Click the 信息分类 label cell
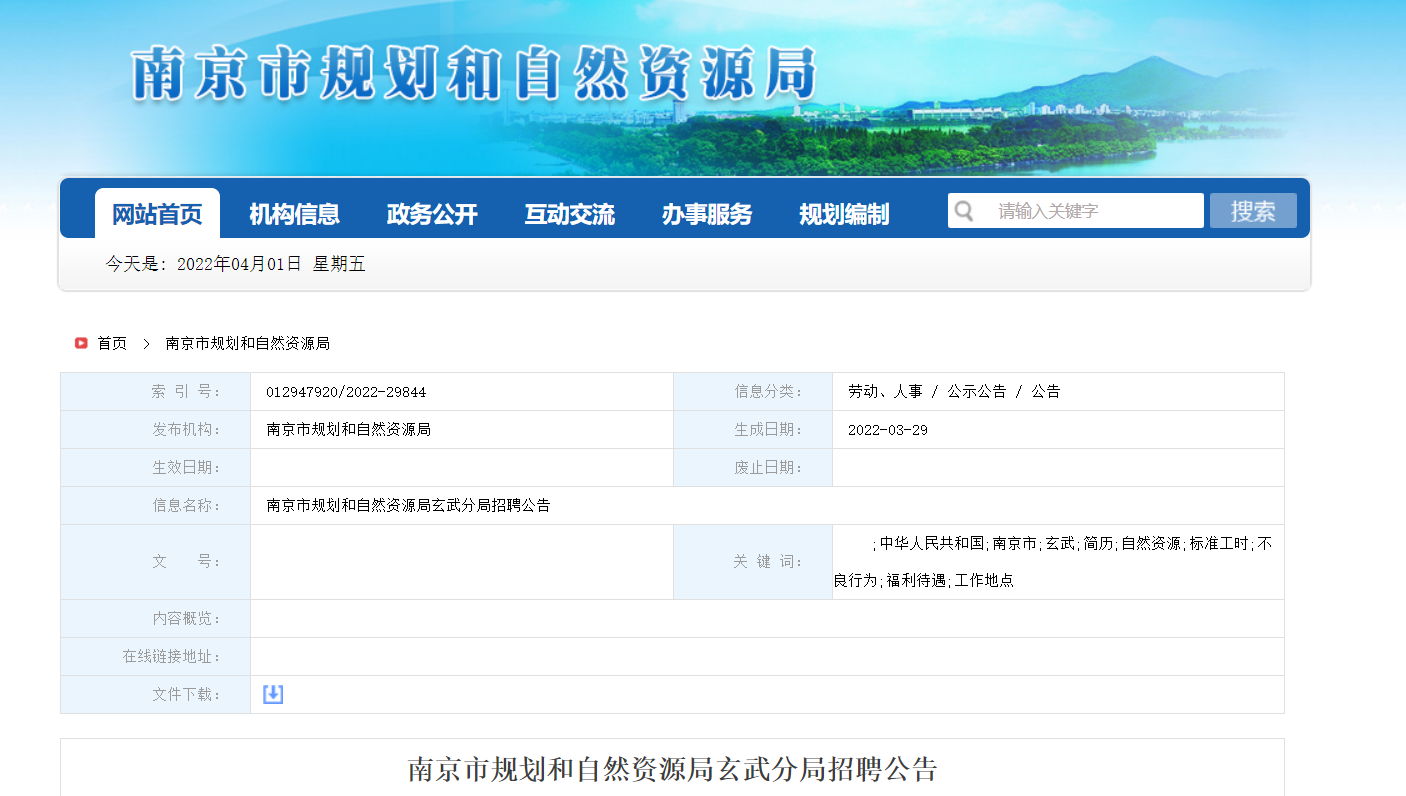This screenshot has width=1406, height=796. click(753, 392)
